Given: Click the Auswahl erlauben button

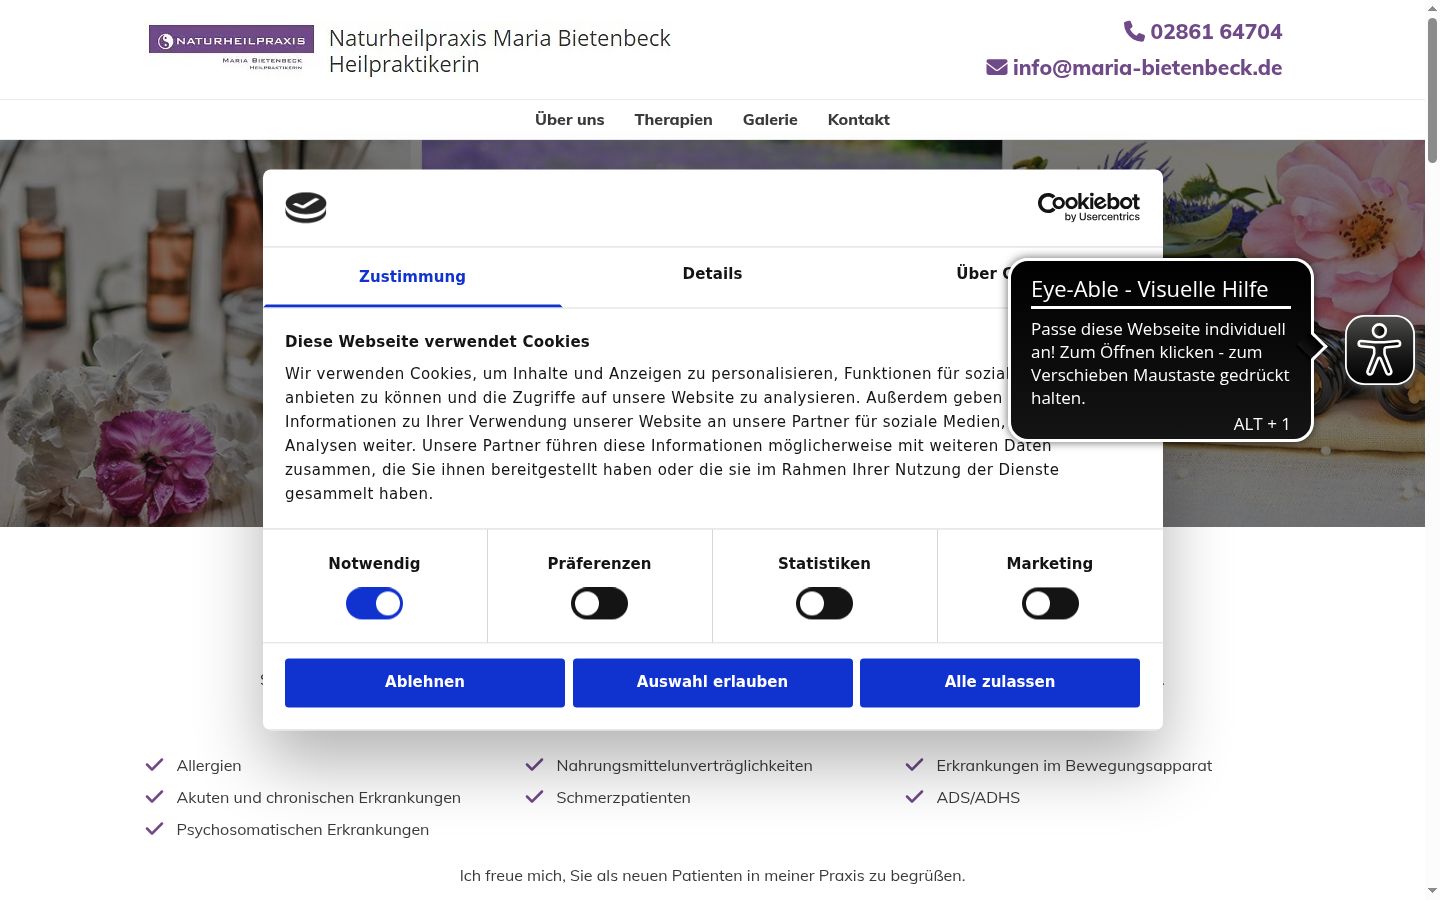Looking at the screenshot, I should click(x=712, y=682).
